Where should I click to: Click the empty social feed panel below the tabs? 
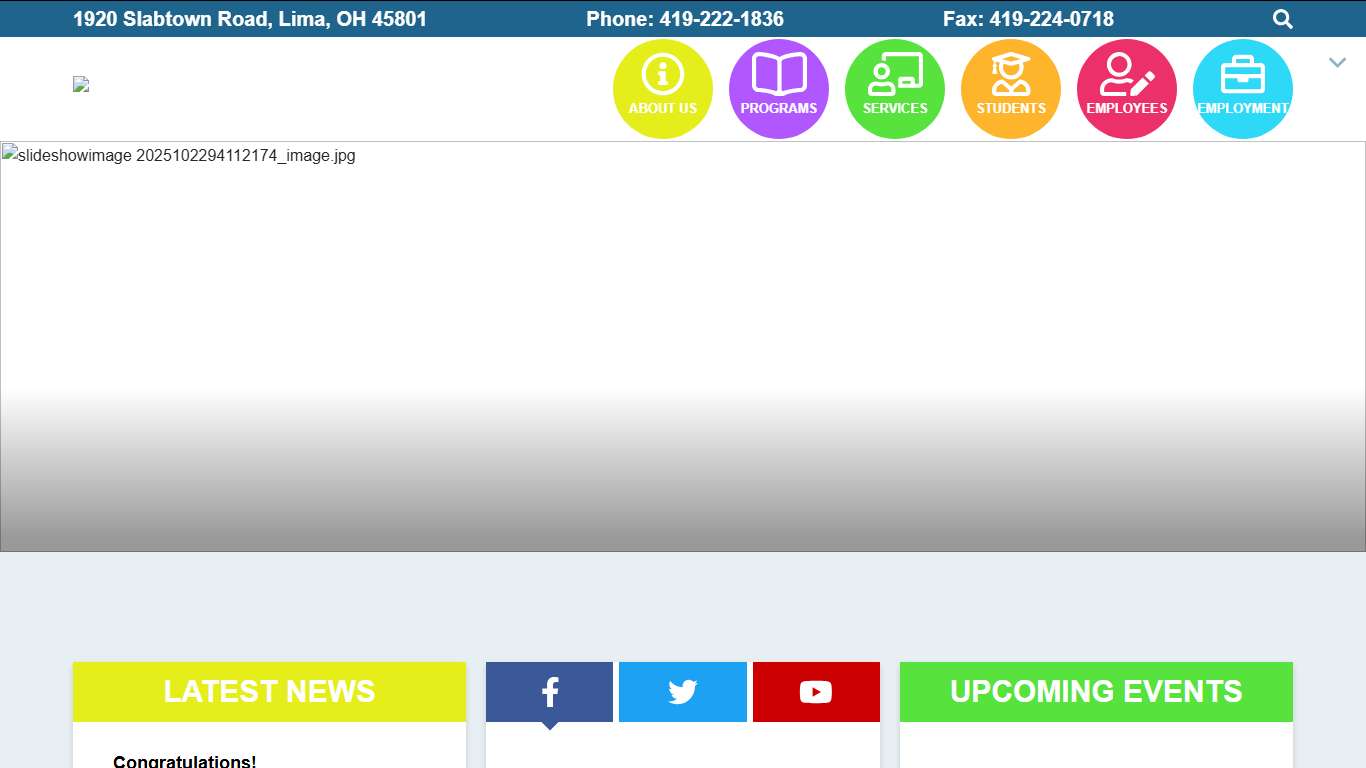[x=682, y=748]
